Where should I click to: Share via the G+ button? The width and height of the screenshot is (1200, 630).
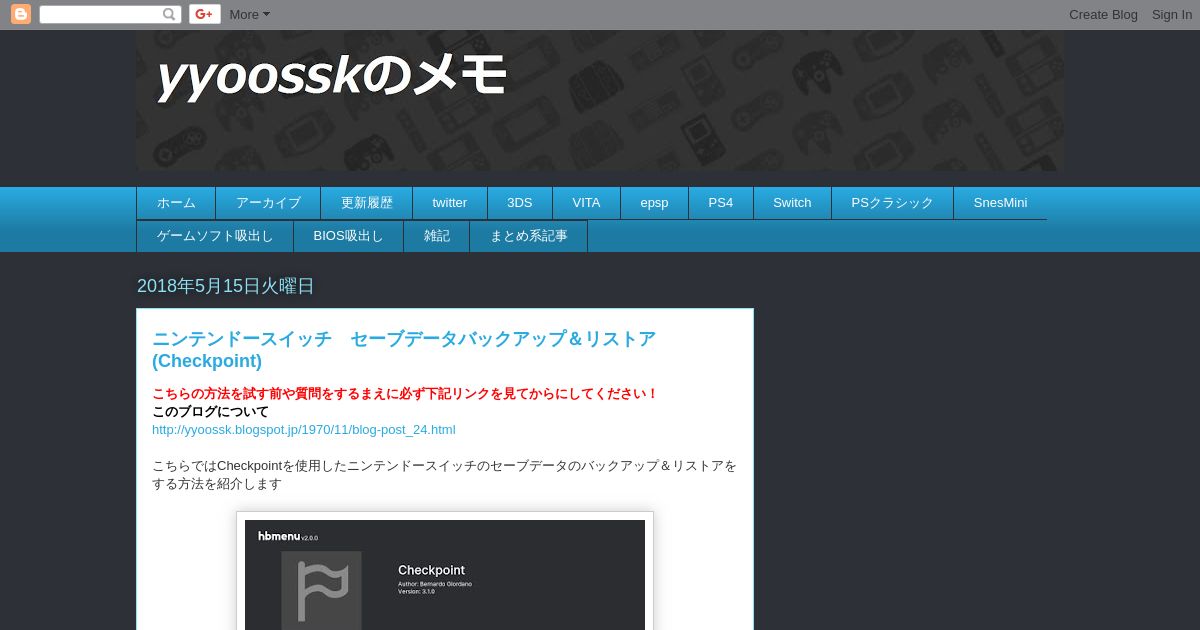pyautogui.click(x=205, y=14)
